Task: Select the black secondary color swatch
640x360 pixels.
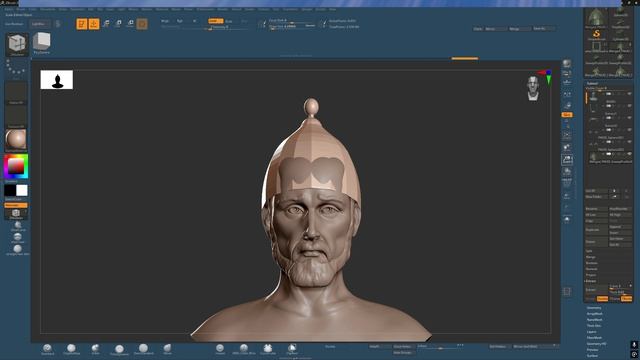Action: click(x=10, y=190)
